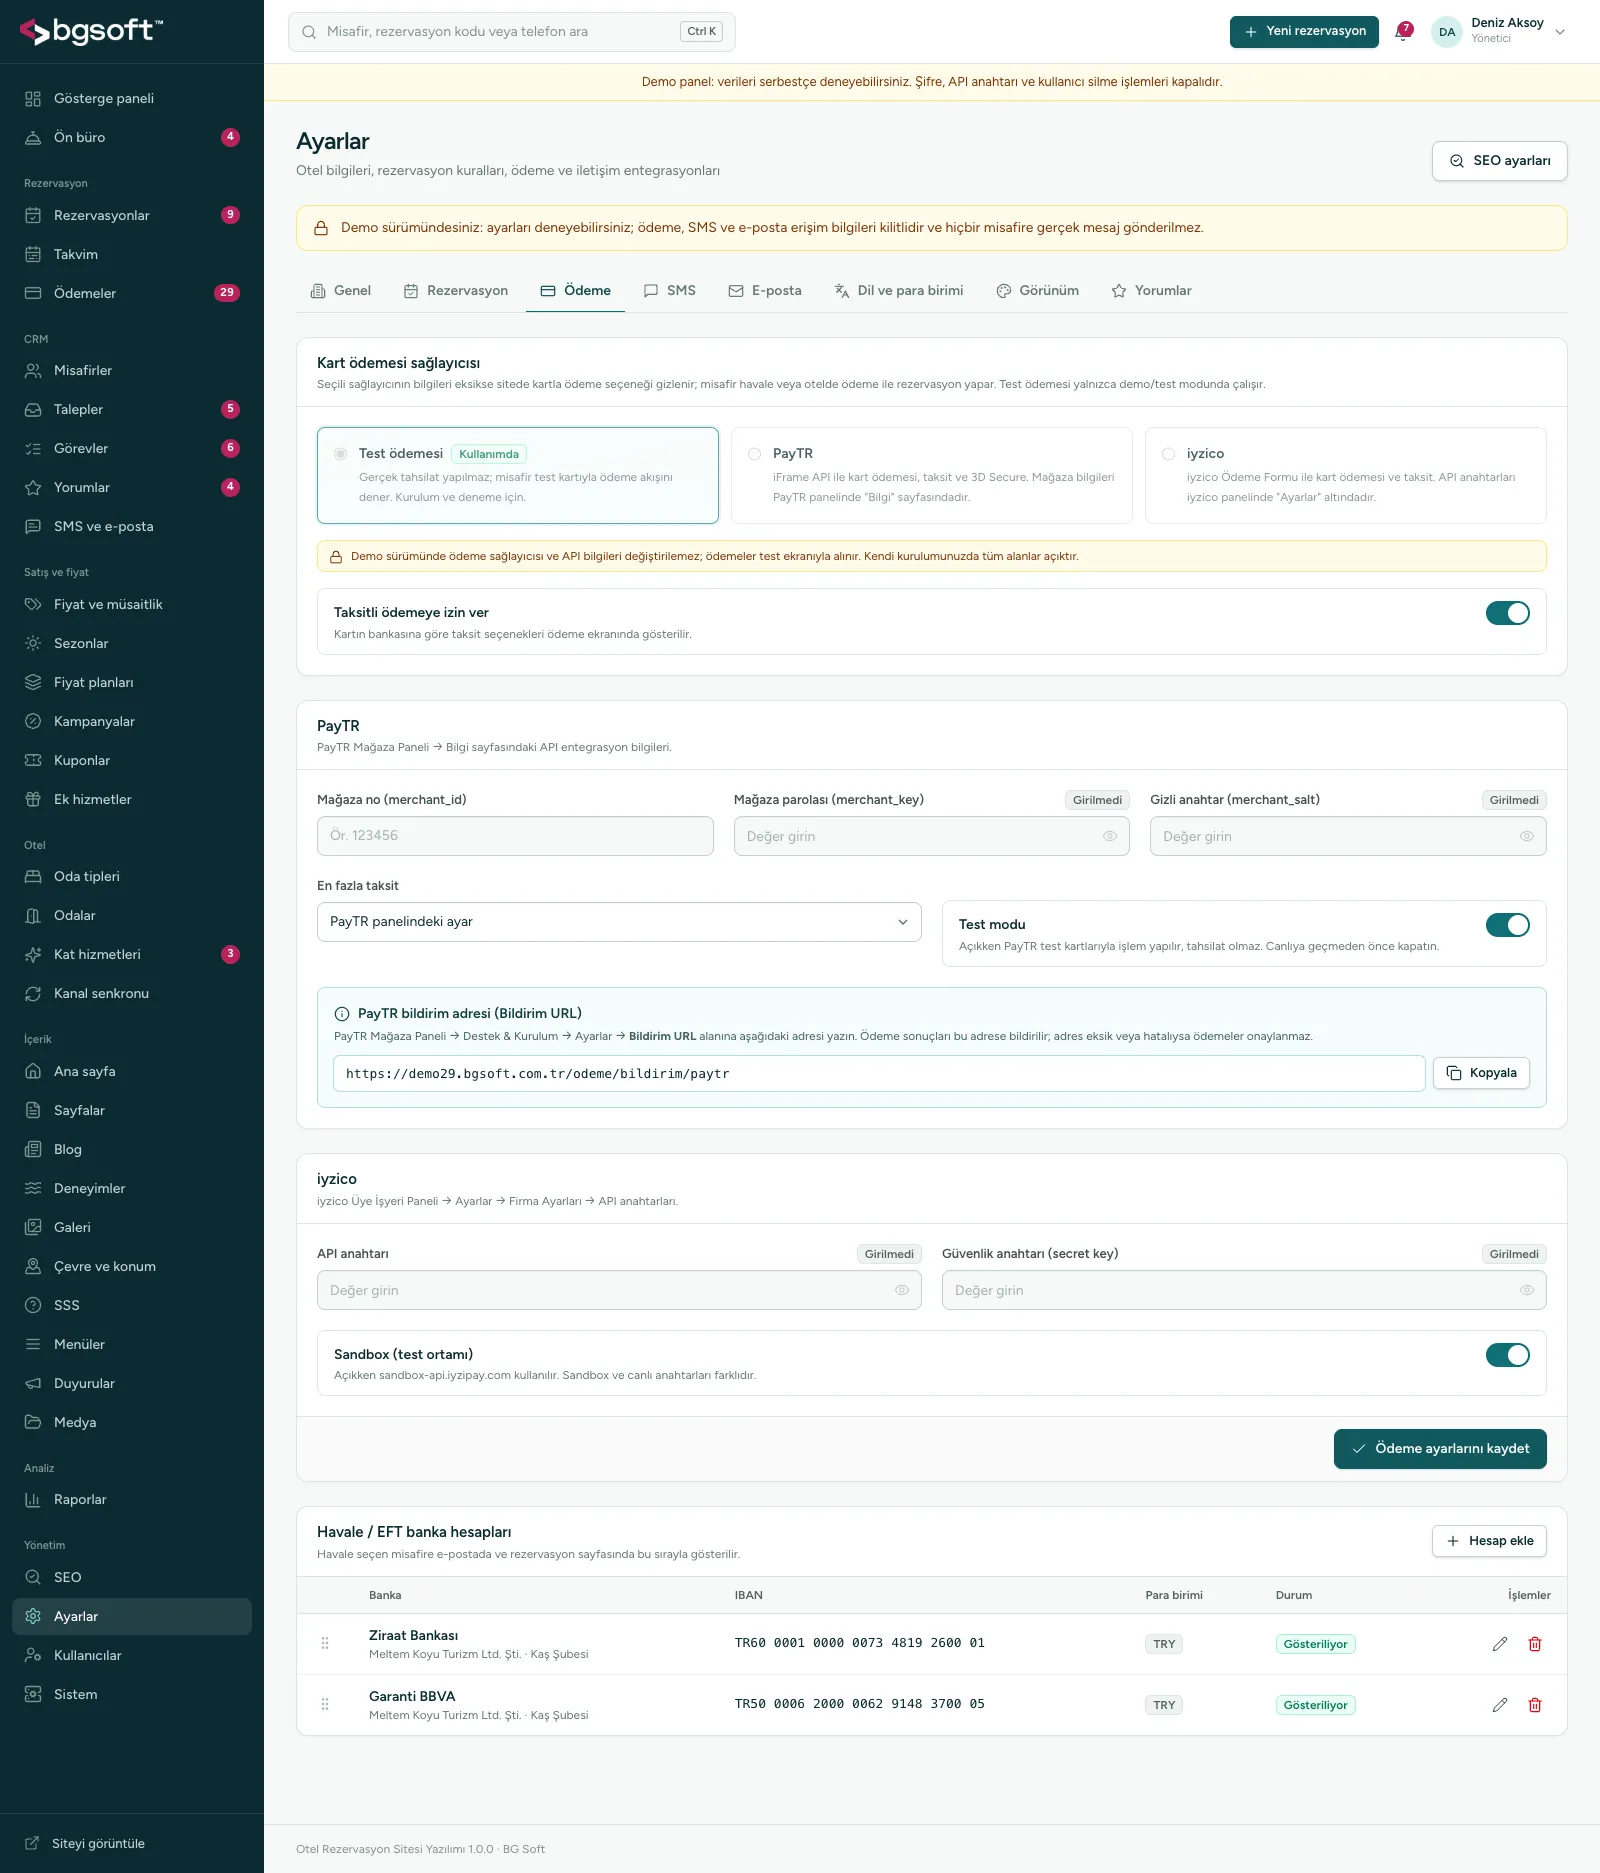Select the PayTR provider radio
The image size is (1600, 1873).
pos(754,454)
